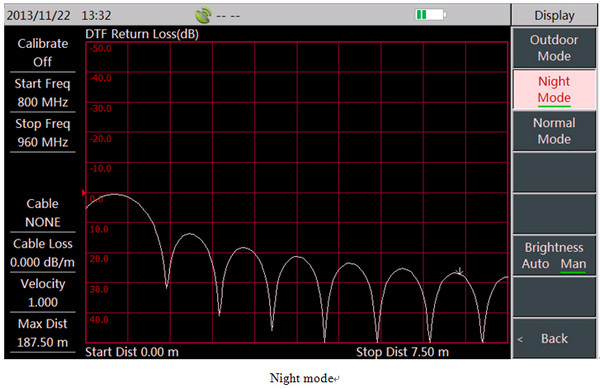Image resolution: width=600 pixels, height=389 pixels.
Task: Open the Stop Freq 960 MHz setting
Action: [42, 133]
